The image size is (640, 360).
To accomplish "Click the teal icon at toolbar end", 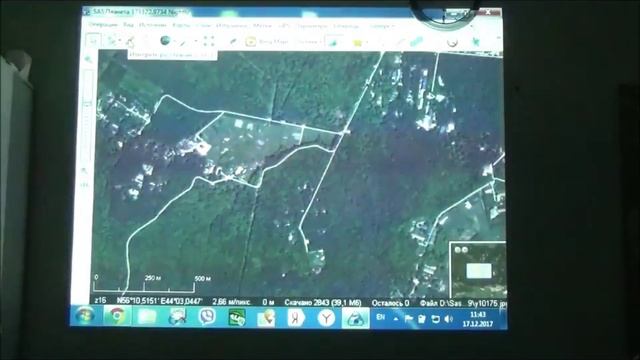I will point(476,41).
